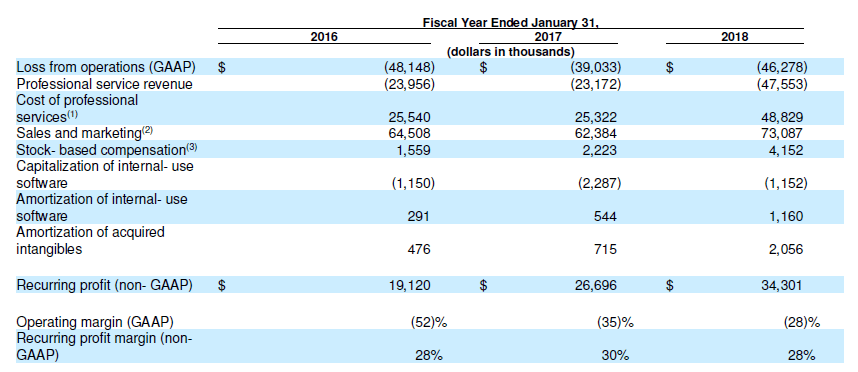The image size is (858, 372).
Task: Click the 30% recurring profit margin
Action: tap(615, 356)
